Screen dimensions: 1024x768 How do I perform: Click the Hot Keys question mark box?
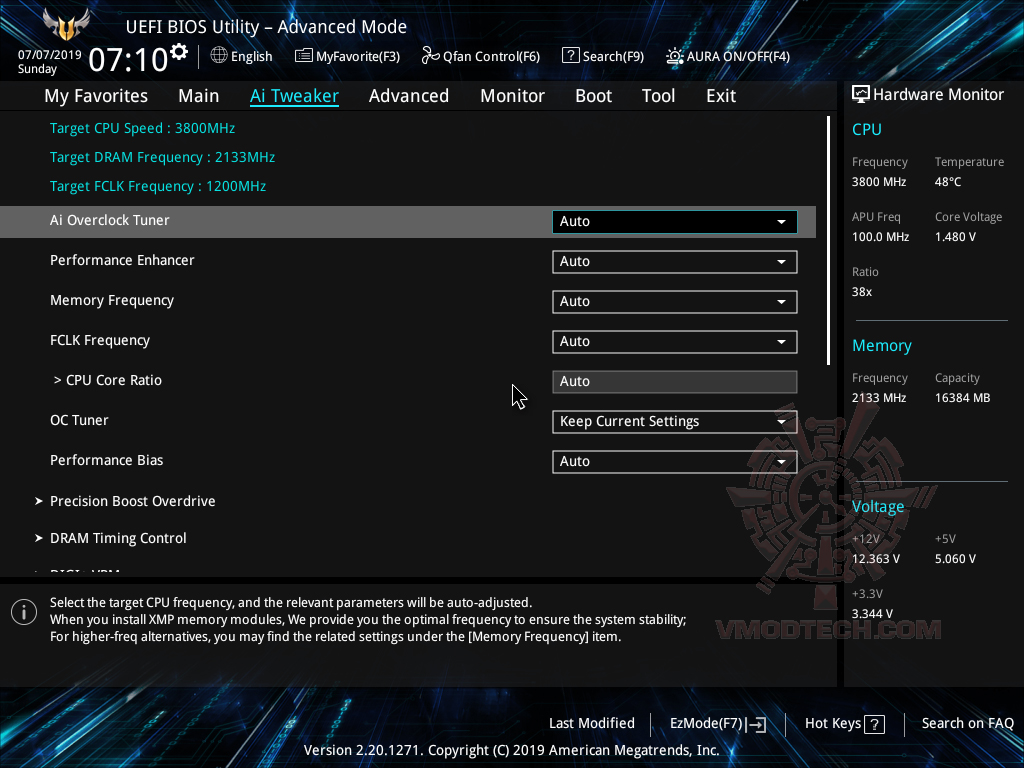(x=874, y=724)
